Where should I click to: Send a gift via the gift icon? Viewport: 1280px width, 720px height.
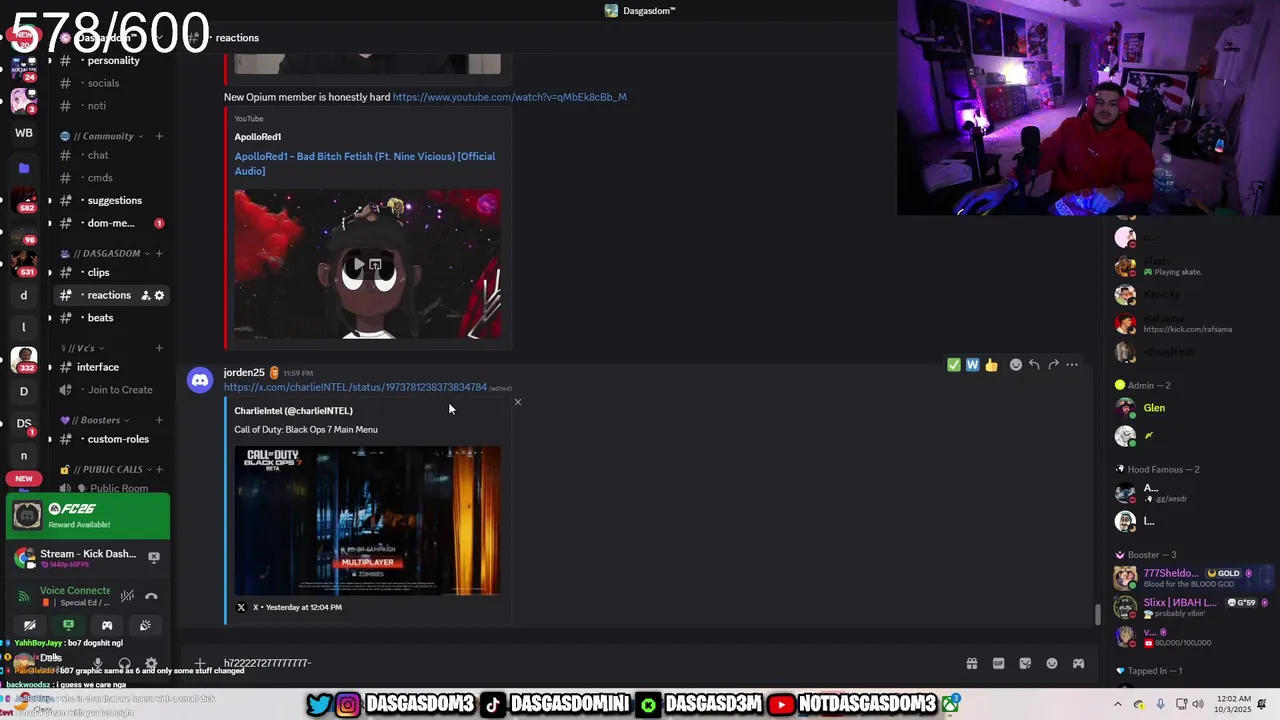[x=971, y=663]
